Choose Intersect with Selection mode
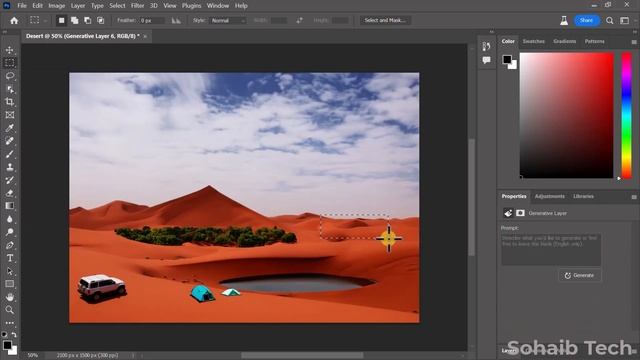This screenshot has height=360, width=640. [100, 20]
